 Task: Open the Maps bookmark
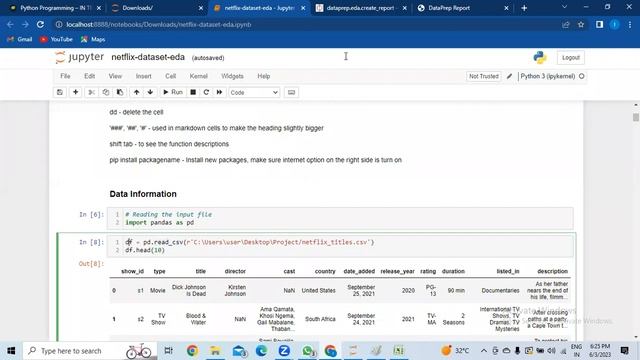93,40
